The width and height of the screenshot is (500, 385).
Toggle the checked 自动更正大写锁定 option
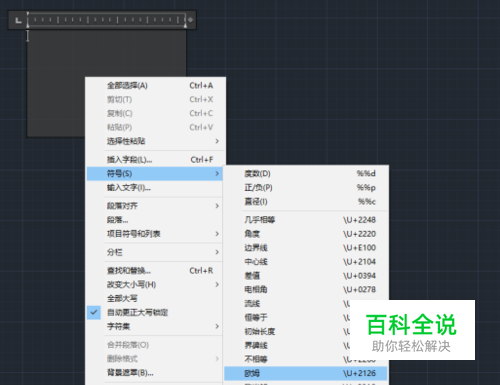click(155, 313)
